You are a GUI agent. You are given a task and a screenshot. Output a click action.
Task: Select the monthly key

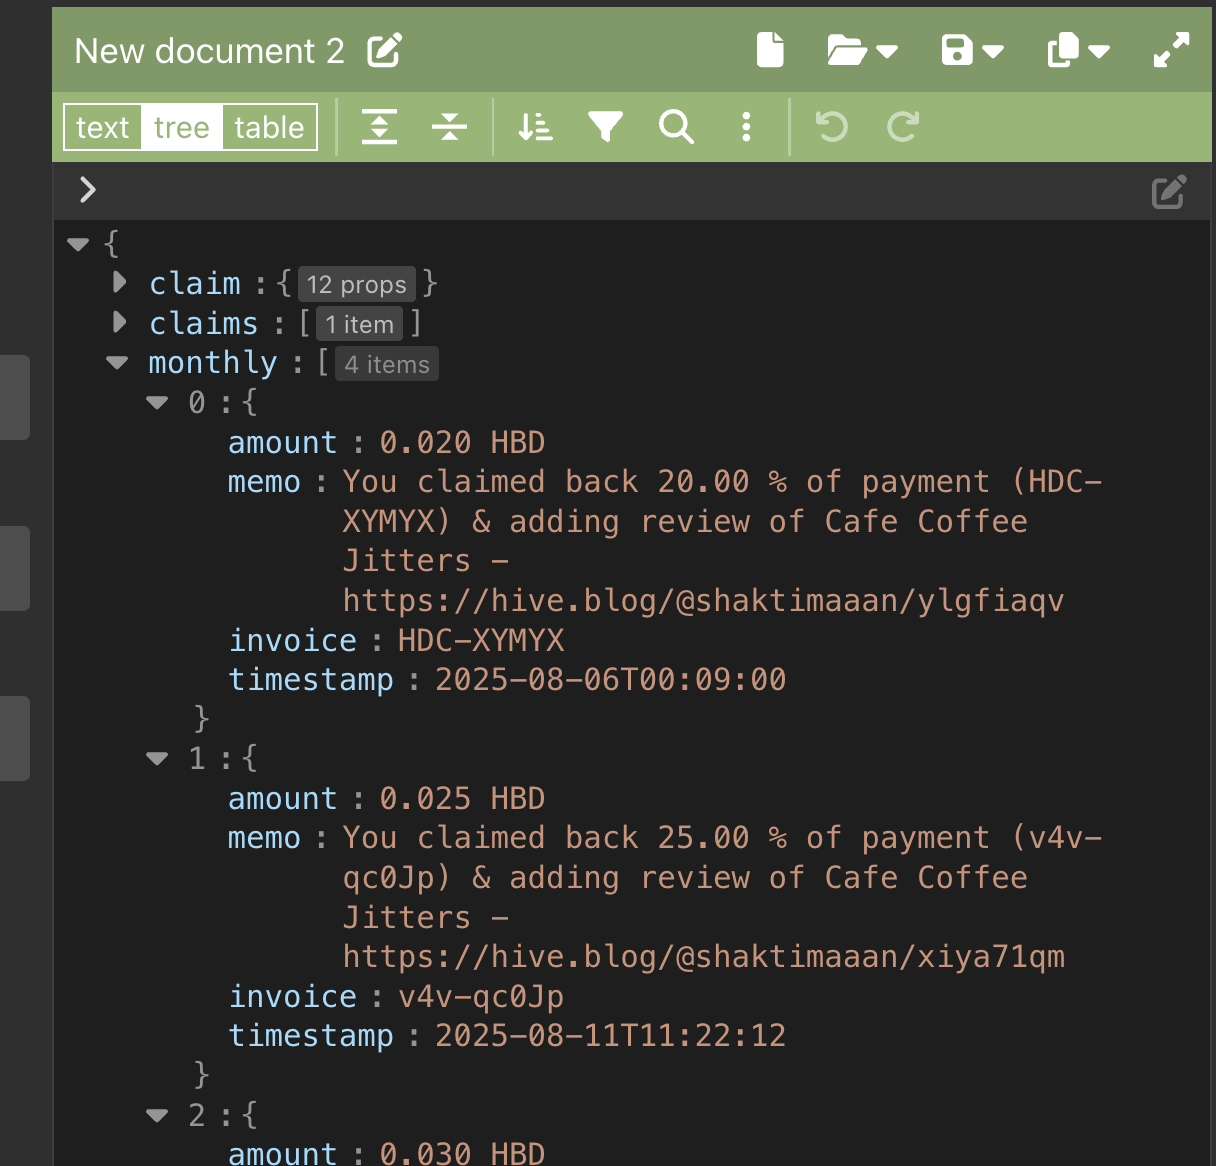[x=213, y=363]
